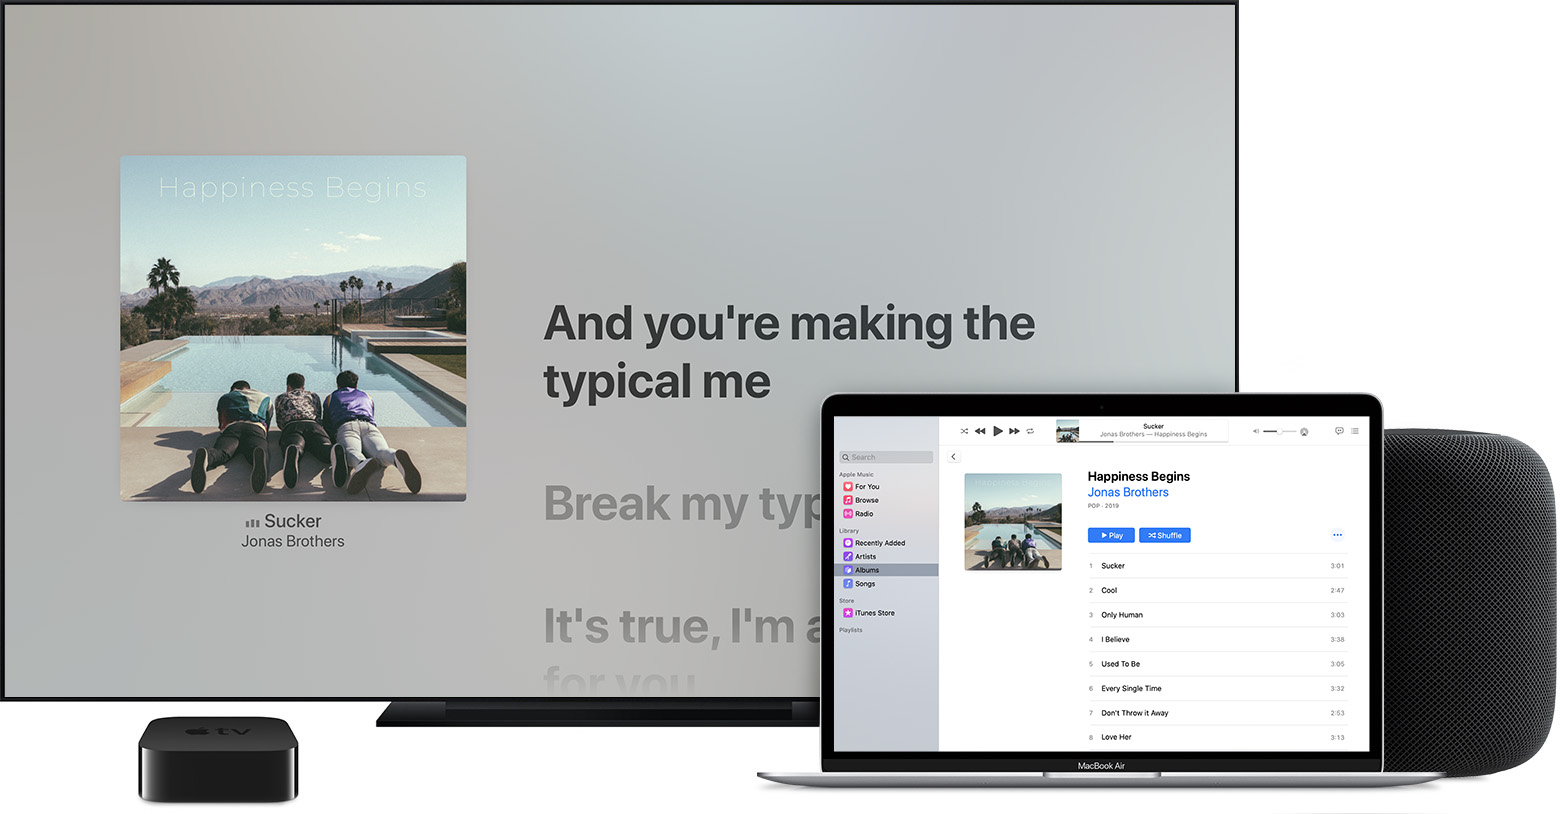Image resolution: width=1560 pixels, height=814 pixels.
Task: Select the track I Believe
Action: pyautogui.click(x=1217, y=639)
